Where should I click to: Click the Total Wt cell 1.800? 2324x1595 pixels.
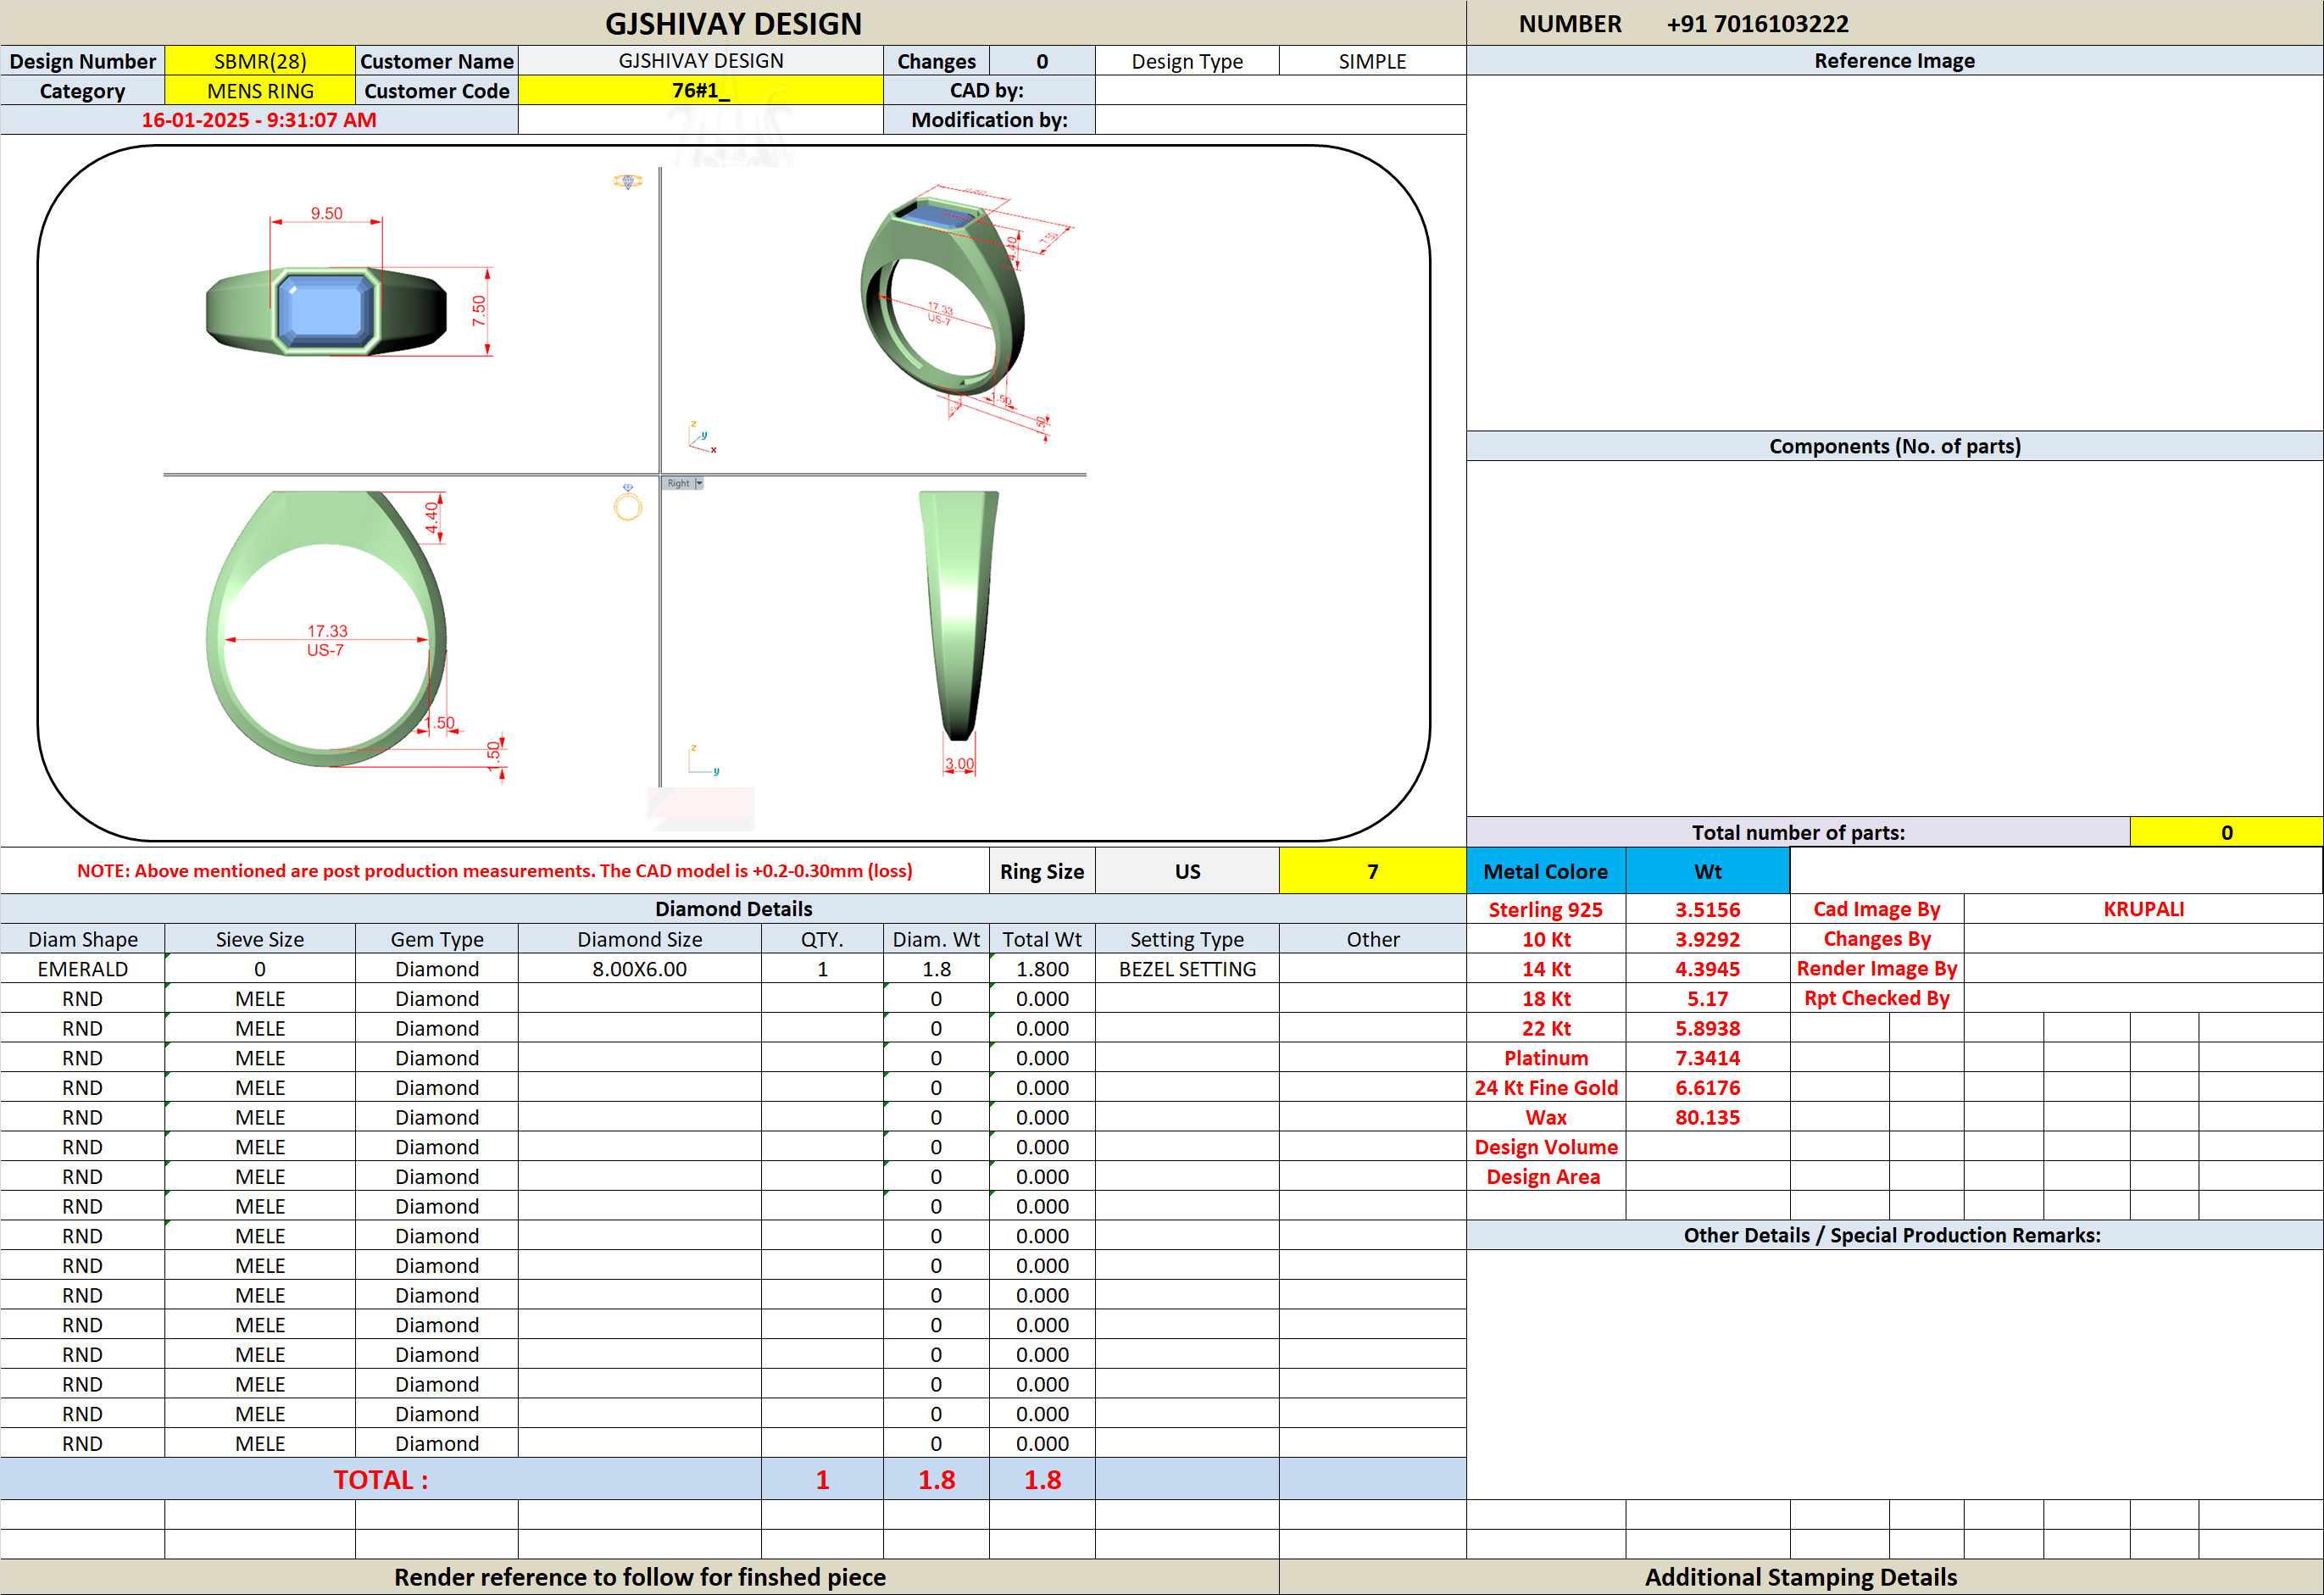[1042, 969]
